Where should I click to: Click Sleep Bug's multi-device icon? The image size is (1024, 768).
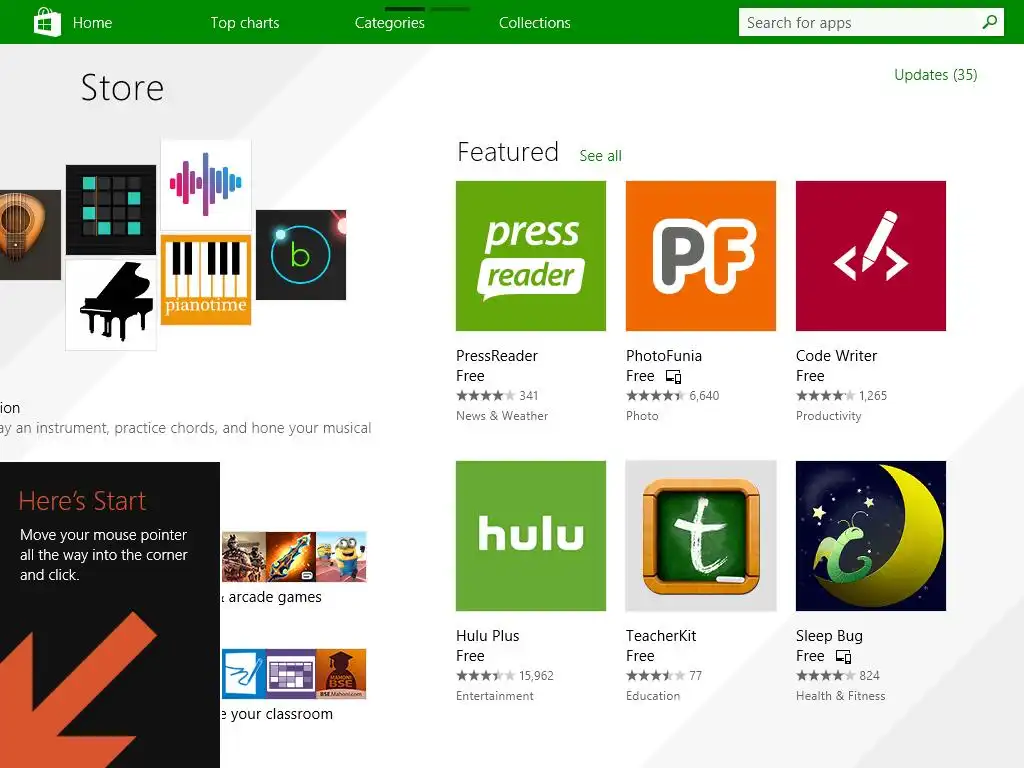(x=843, y=657)
